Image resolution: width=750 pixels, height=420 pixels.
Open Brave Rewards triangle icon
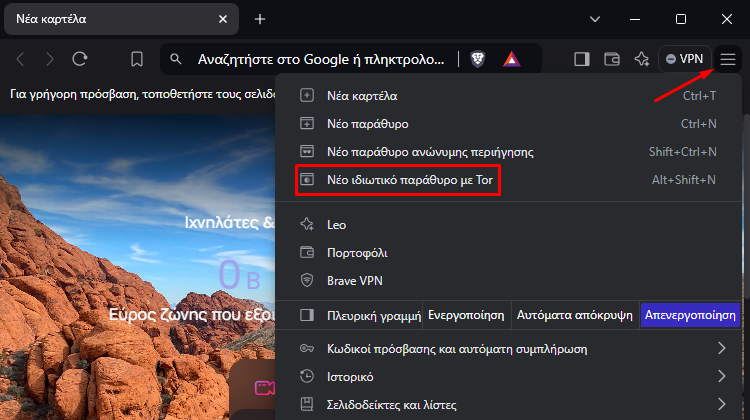click(x=511, y=59)
